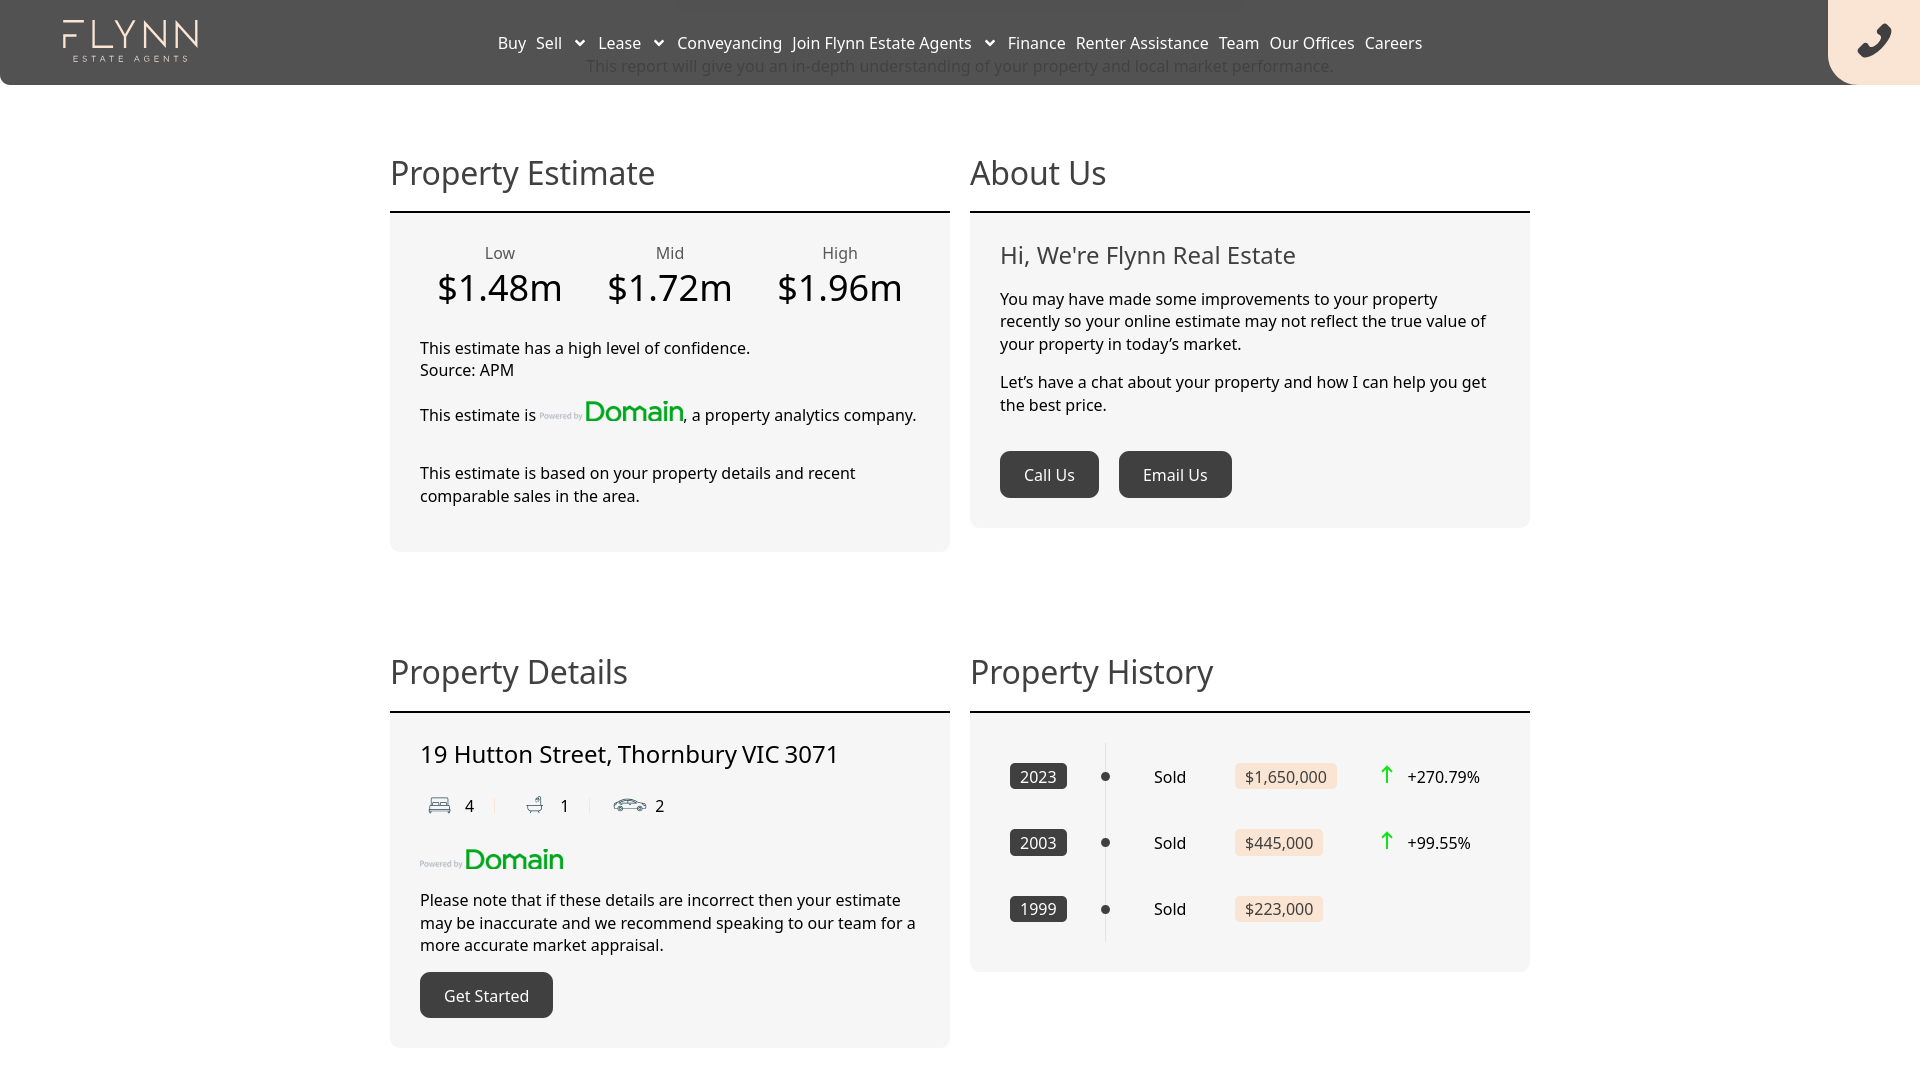
Task: Click Domain logo in Property Details
Action: click(x=492, y=860)
